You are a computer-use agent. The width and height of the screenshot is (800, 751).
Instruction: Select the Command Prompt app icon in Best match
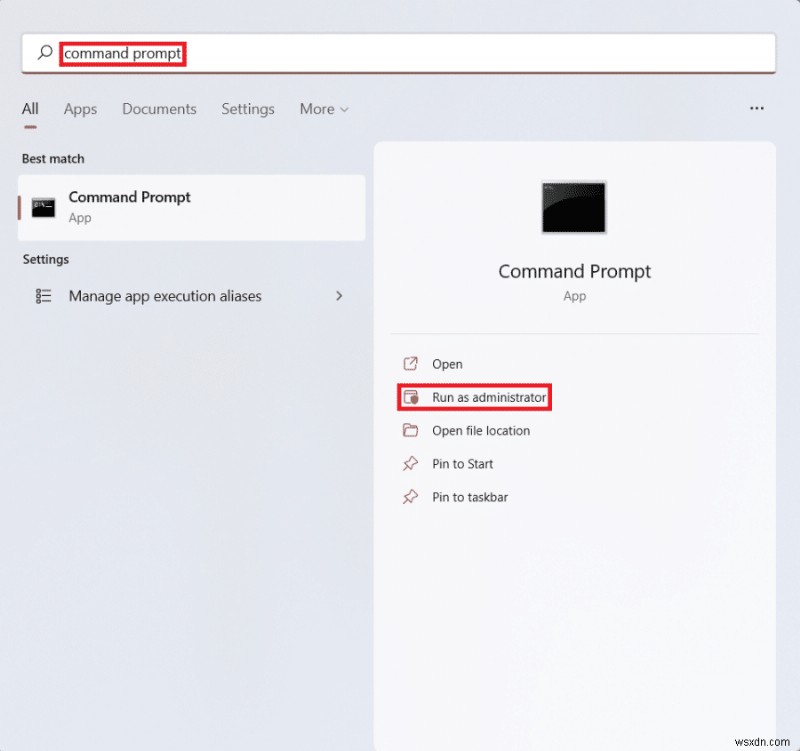pos(42,207)
